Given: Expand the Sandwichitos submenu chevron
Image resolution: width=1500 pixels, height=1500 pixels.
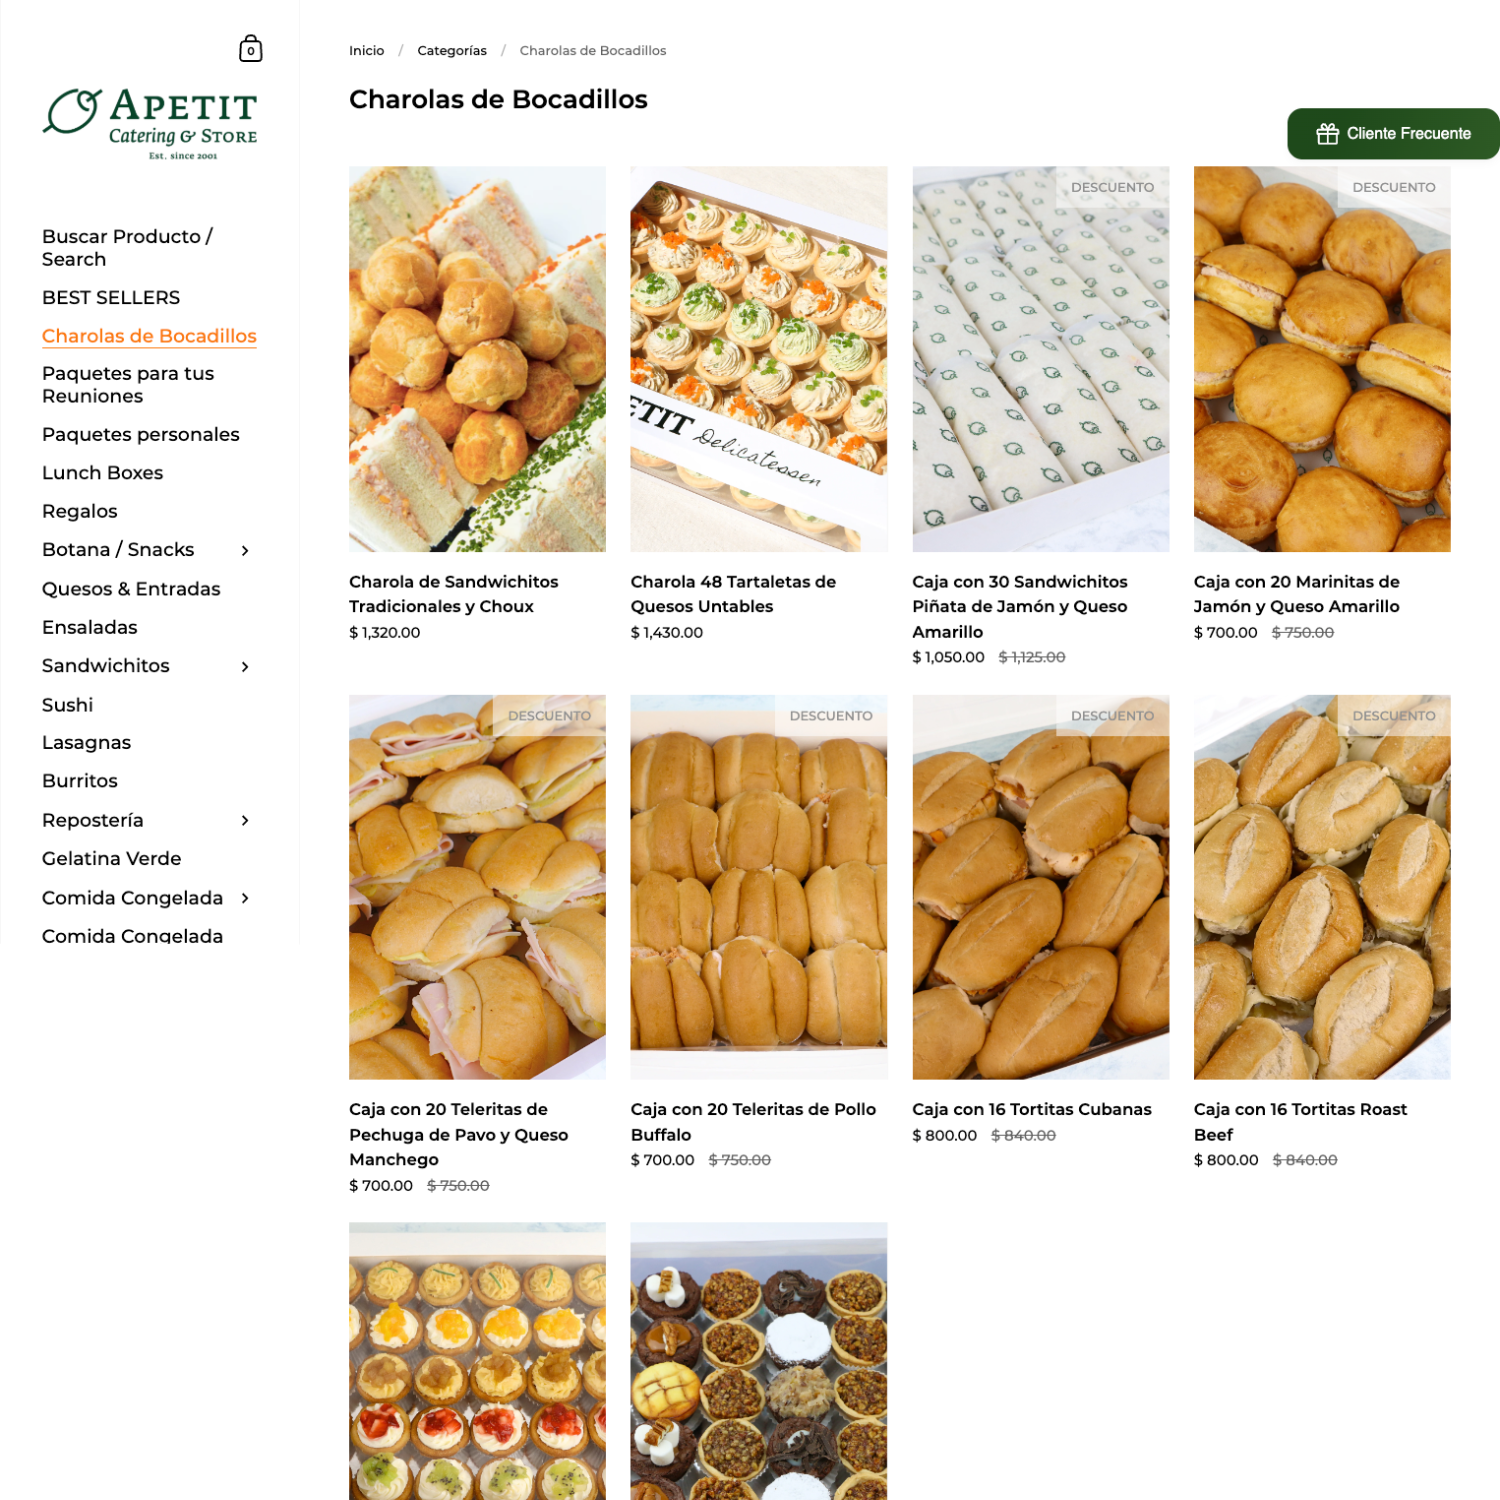Looking at the screenshot, I should (245, 667).
